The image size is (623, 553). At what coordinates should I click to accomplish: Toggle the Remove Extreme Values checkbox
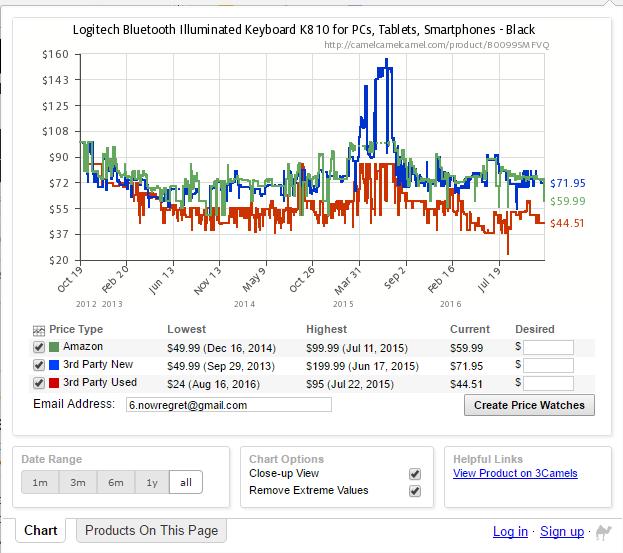(414, 491)
